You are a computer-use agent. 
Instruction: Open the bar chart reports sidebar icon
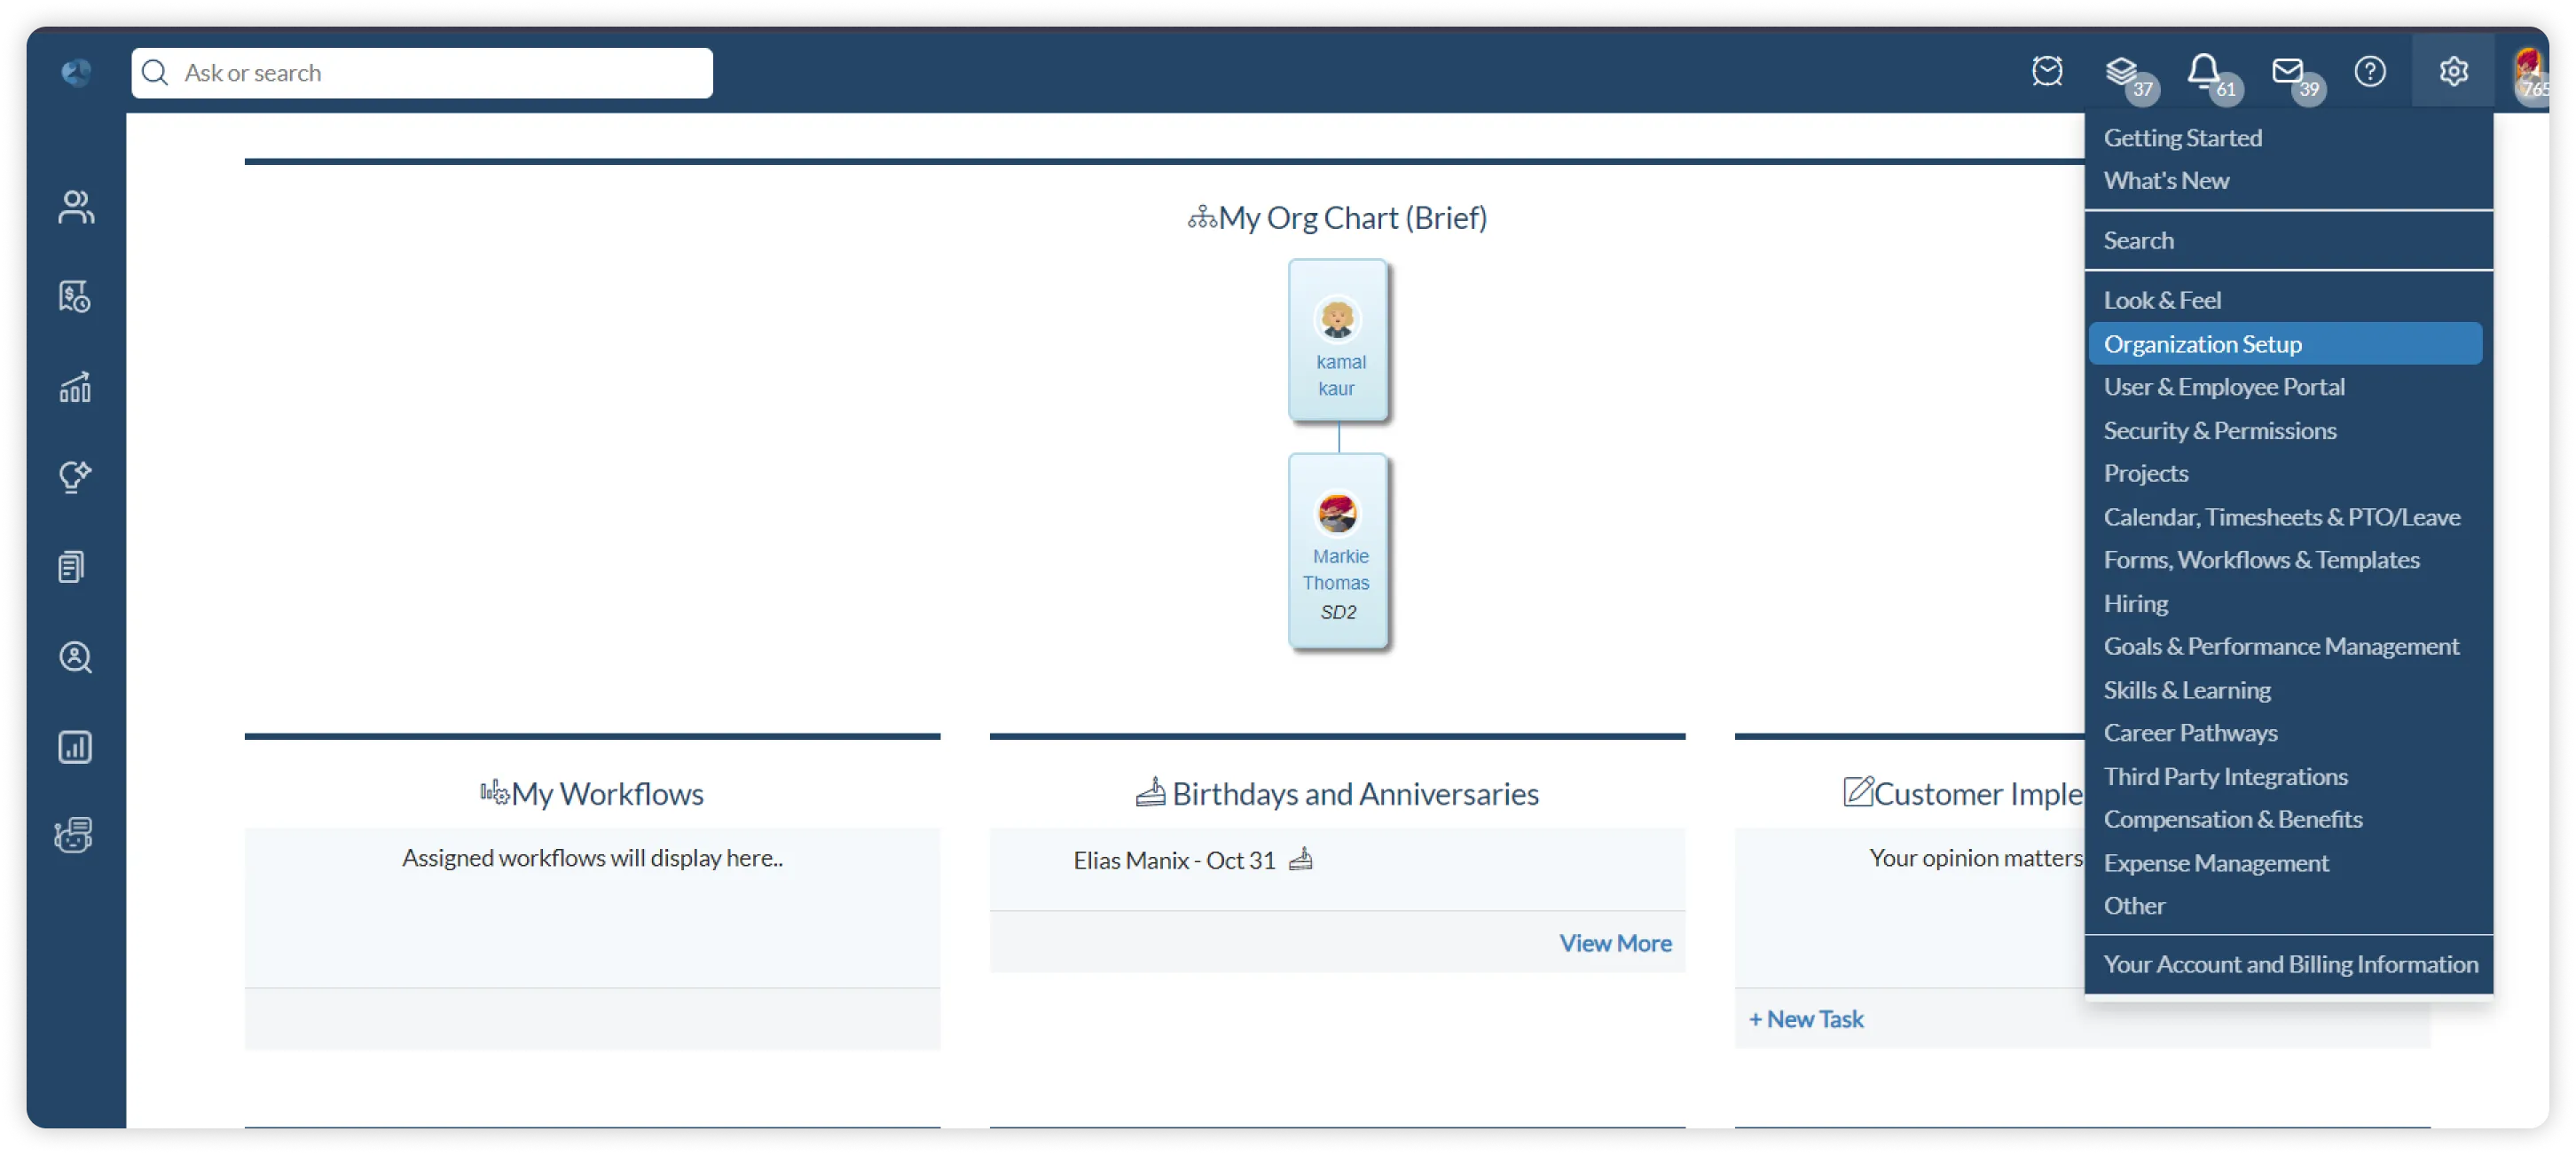pos(75,747)
